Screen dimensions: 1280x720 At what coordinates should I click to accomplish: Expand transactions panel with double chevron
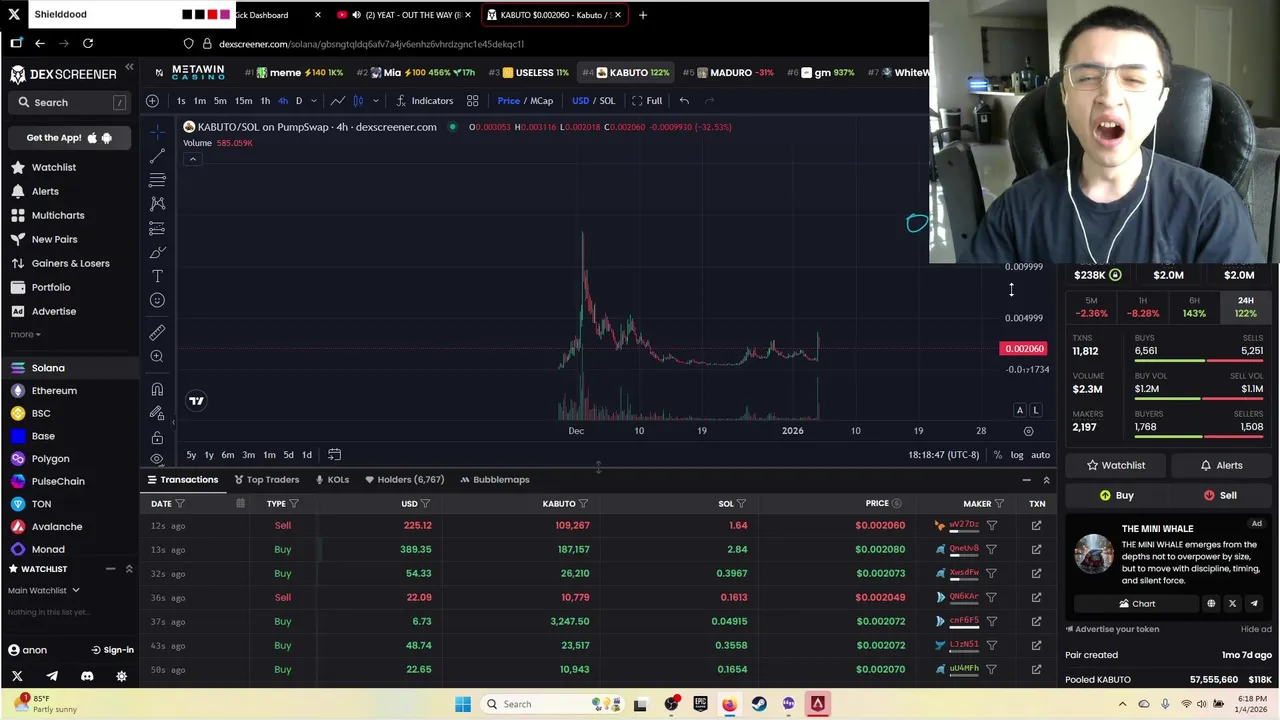point(1046,480)
